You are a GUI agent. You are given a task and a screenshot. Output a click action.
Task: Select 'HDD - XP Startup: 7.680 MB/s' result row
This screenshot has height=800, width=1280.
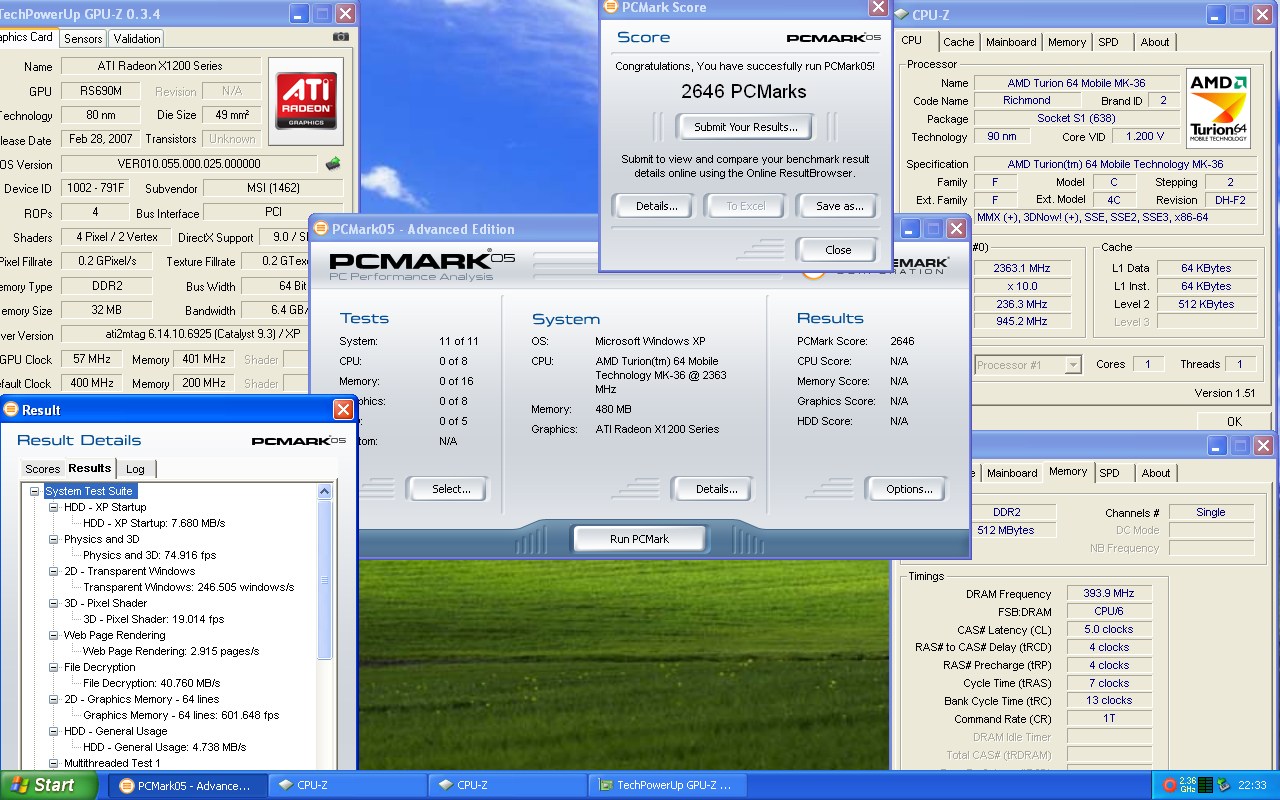point(154,523)
